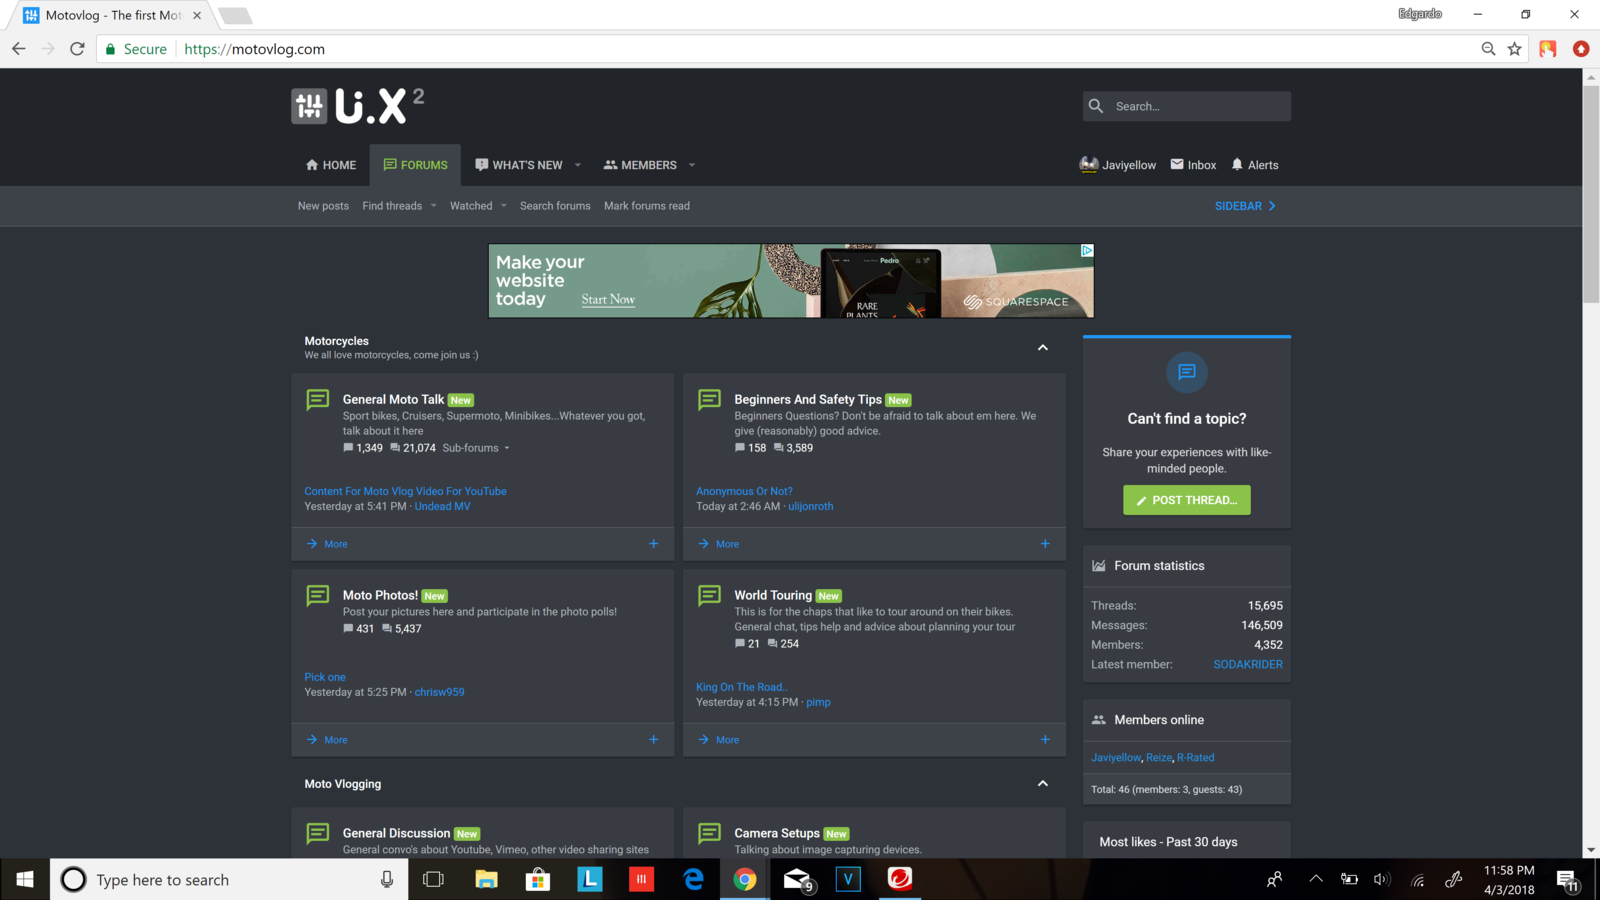Open the Action Center notification icon
This screenshot has height=900, width=1600.
point(1567,880)
